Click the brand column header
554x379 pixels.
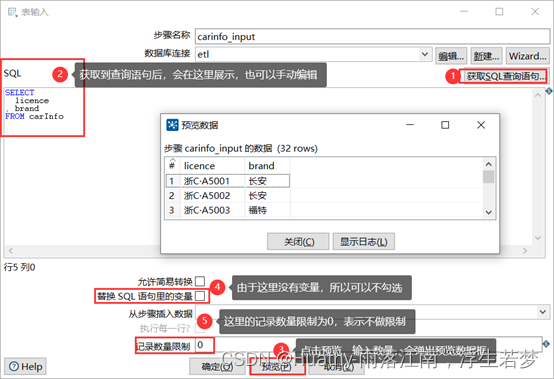(x=267, y=166)
